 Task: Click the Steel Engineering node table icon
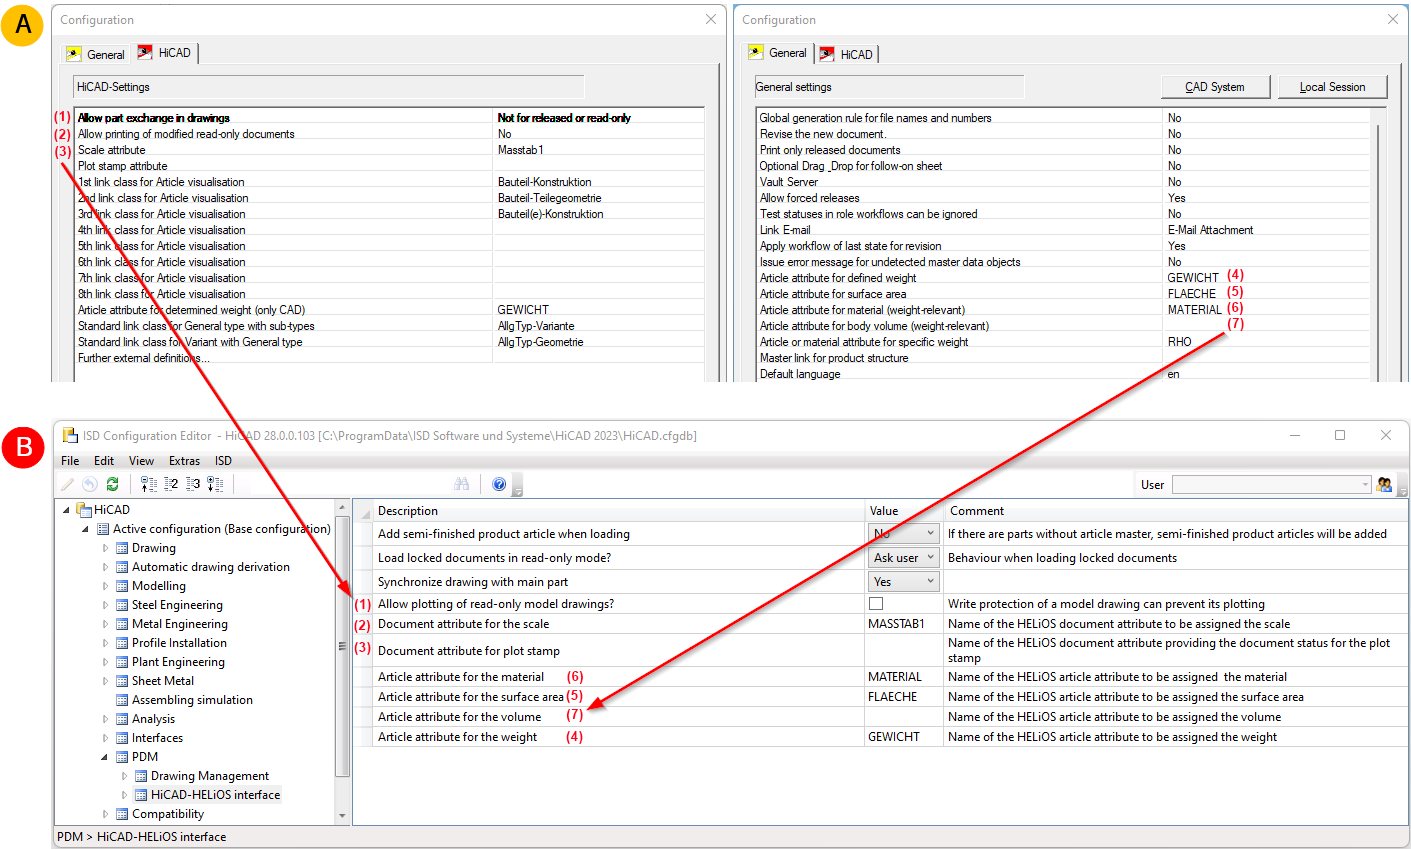pos(122,605)
